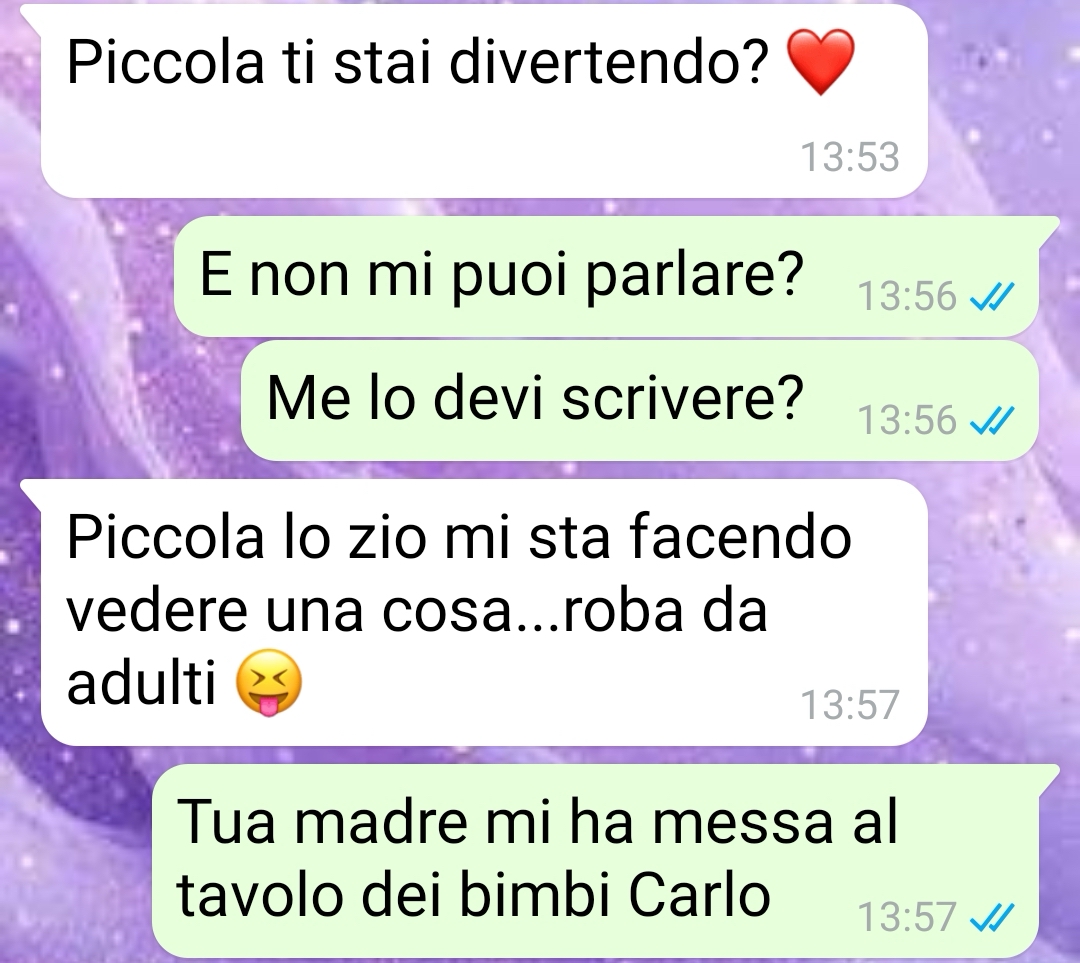Viewport: 1080px width, 963px height.
Task: Tap read receipt ticks on 'E non mi puoi parlare?'
Action: (991, 297)
